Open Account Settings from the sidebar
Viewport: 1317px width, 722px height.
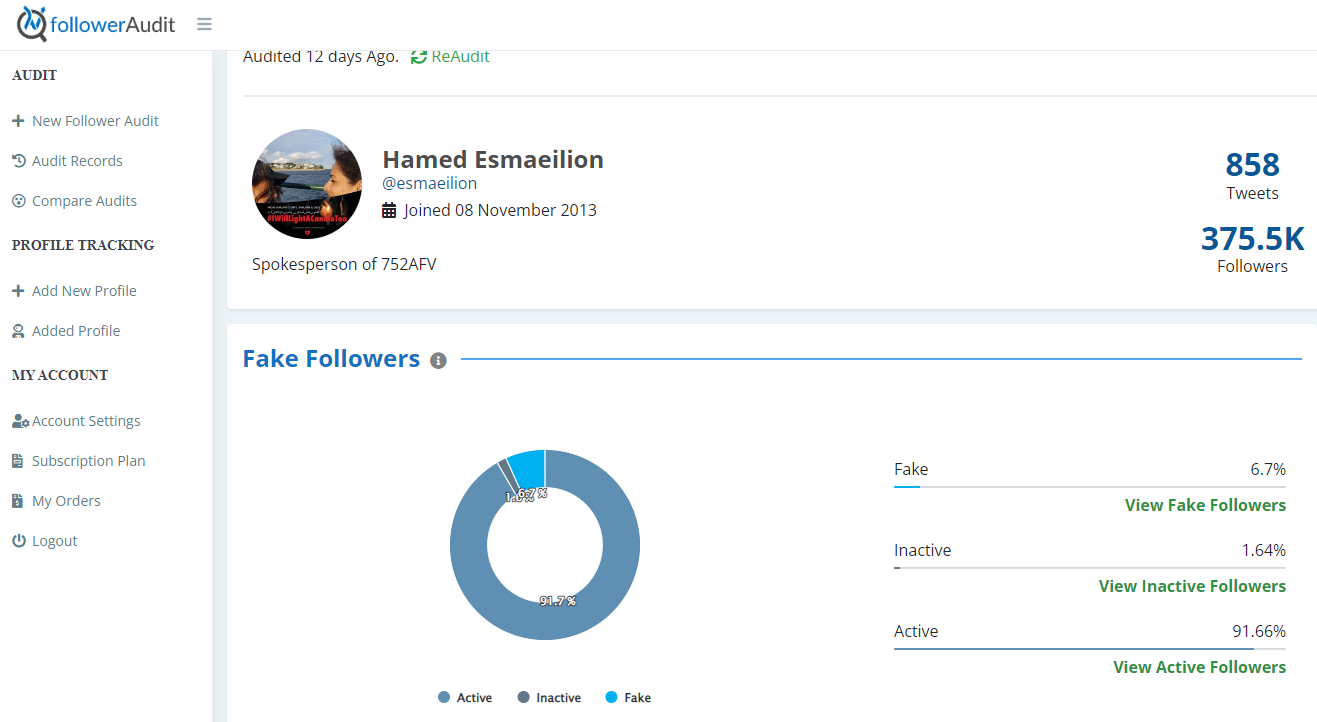pos(86,421)
